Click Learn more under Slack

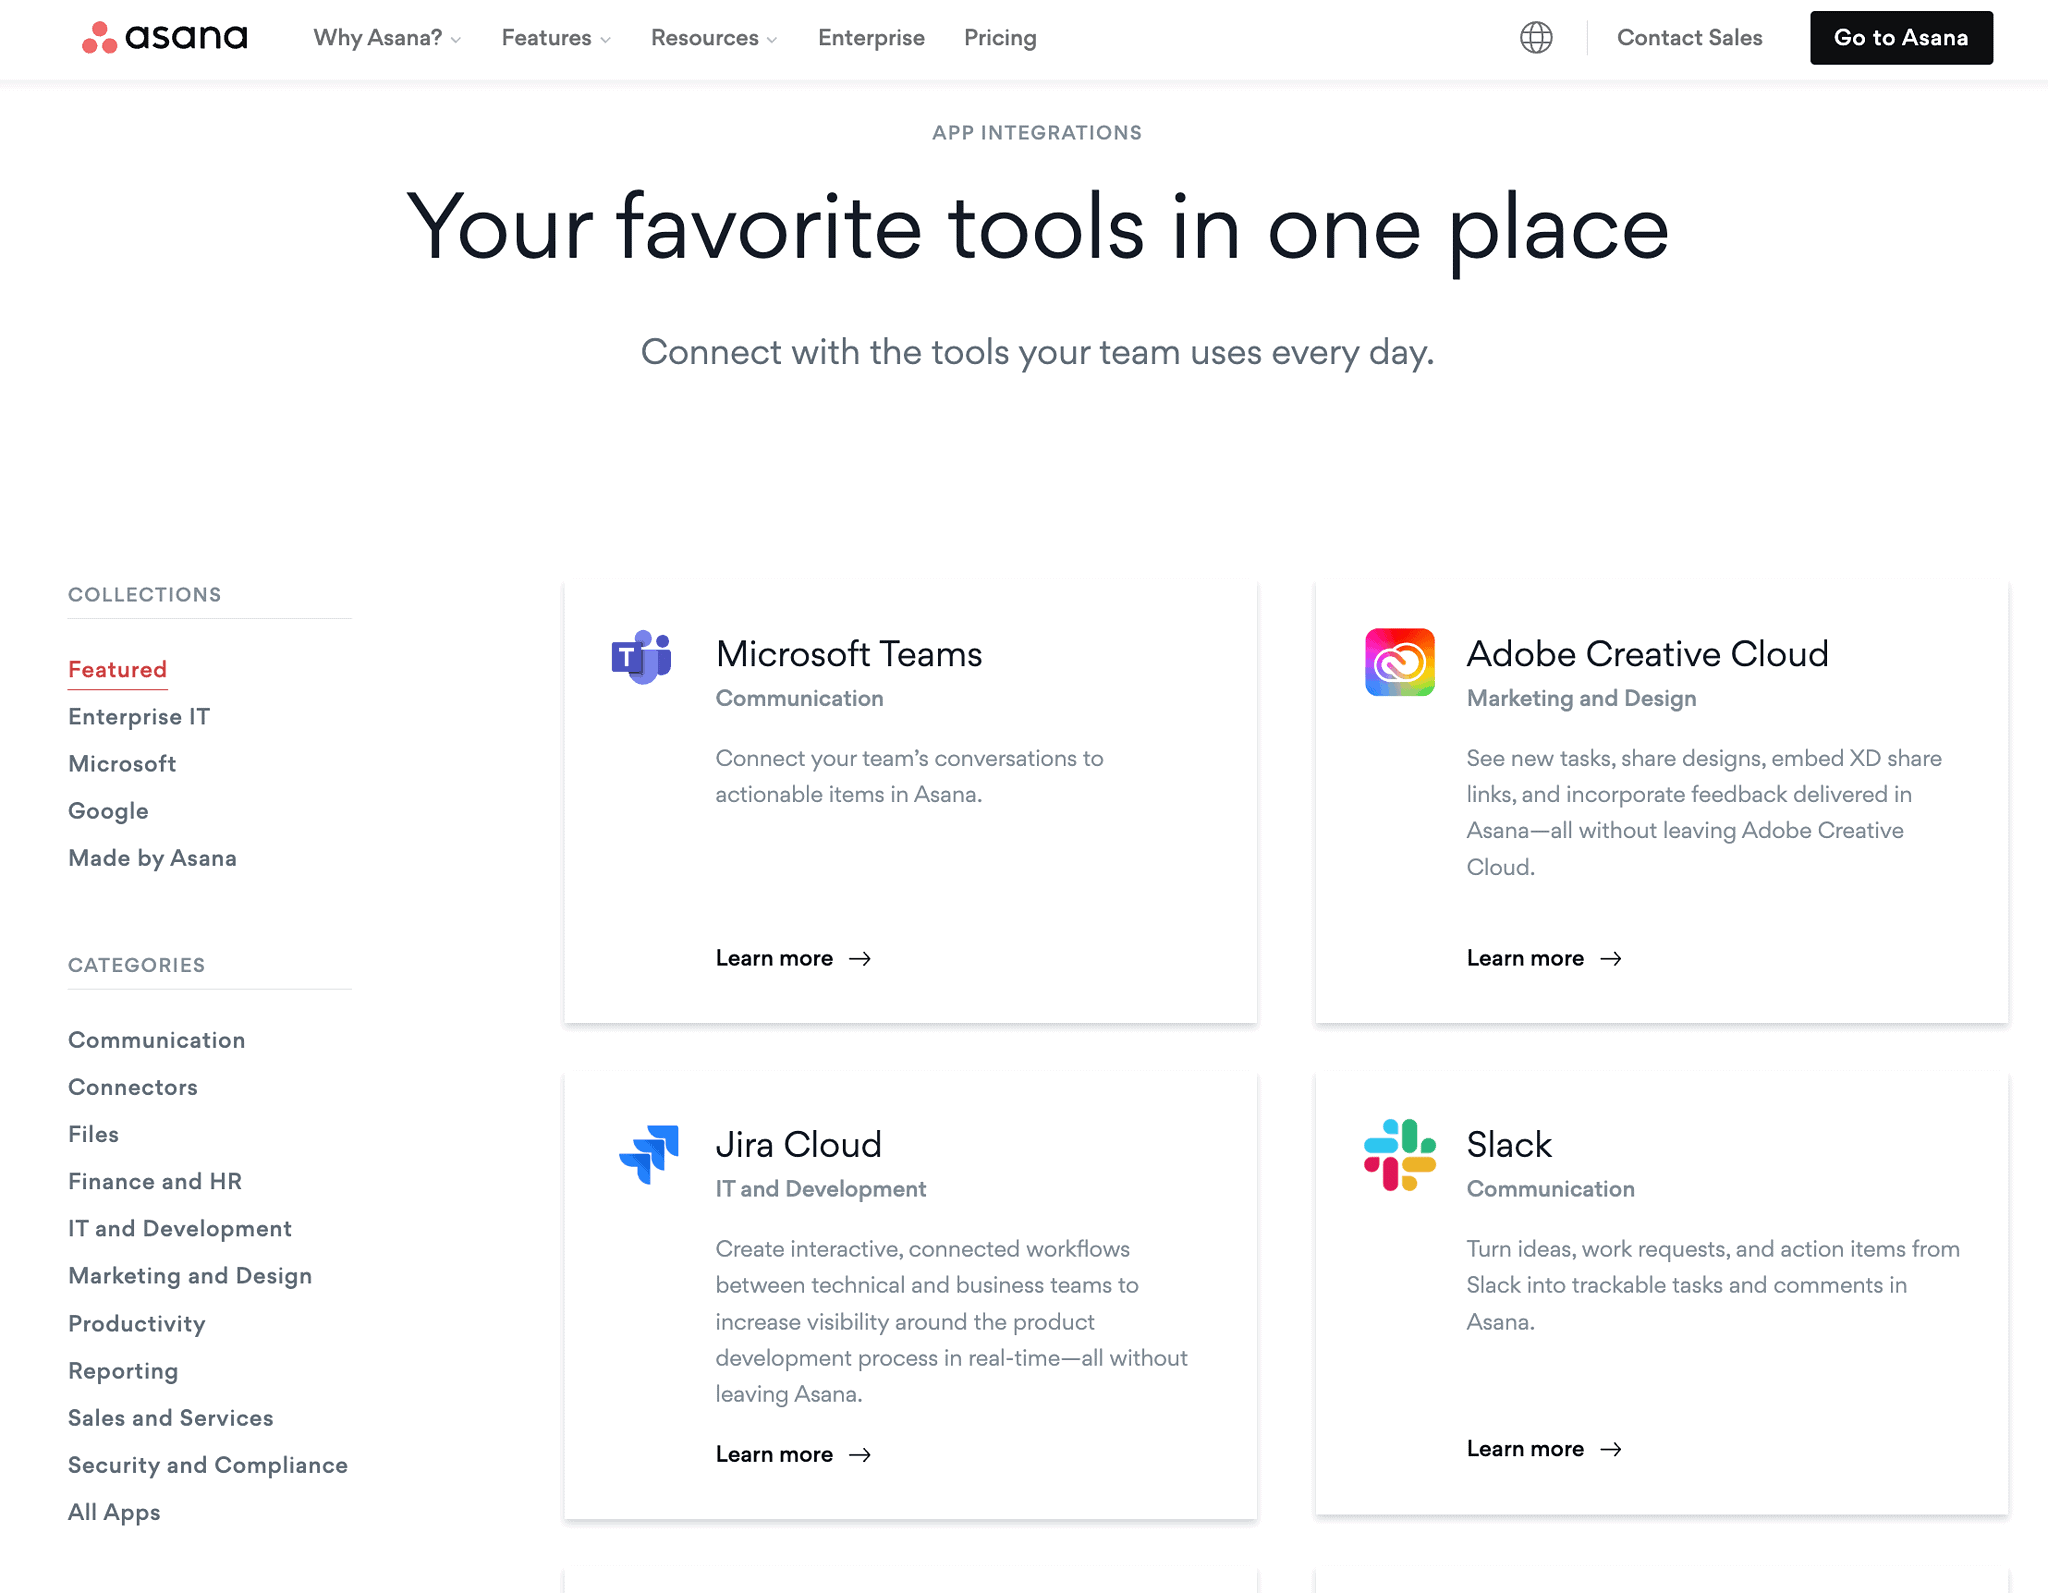[1525, 1450]
